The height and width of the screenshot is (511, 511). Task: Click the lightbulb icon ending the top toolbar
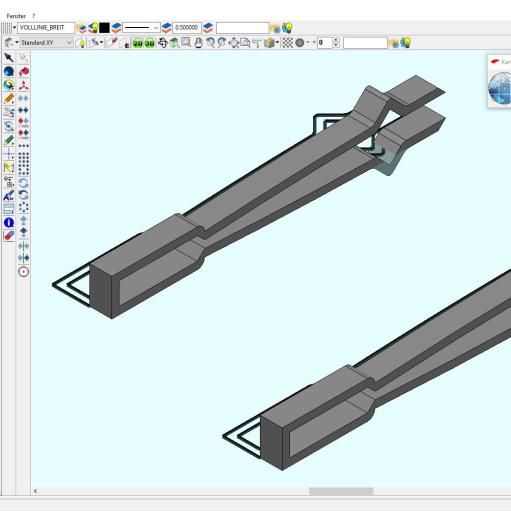point(287,27)
